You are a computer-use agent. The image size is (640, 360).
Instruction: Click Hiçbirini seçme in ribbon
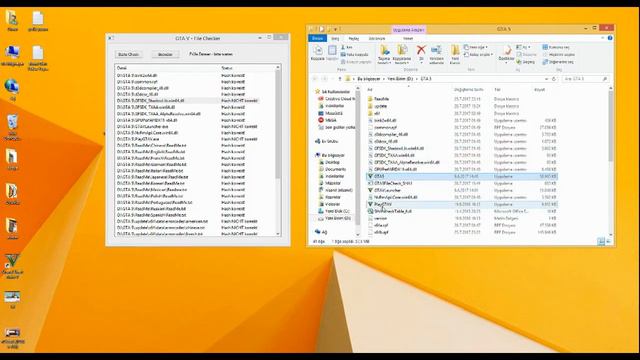[558, 55]
